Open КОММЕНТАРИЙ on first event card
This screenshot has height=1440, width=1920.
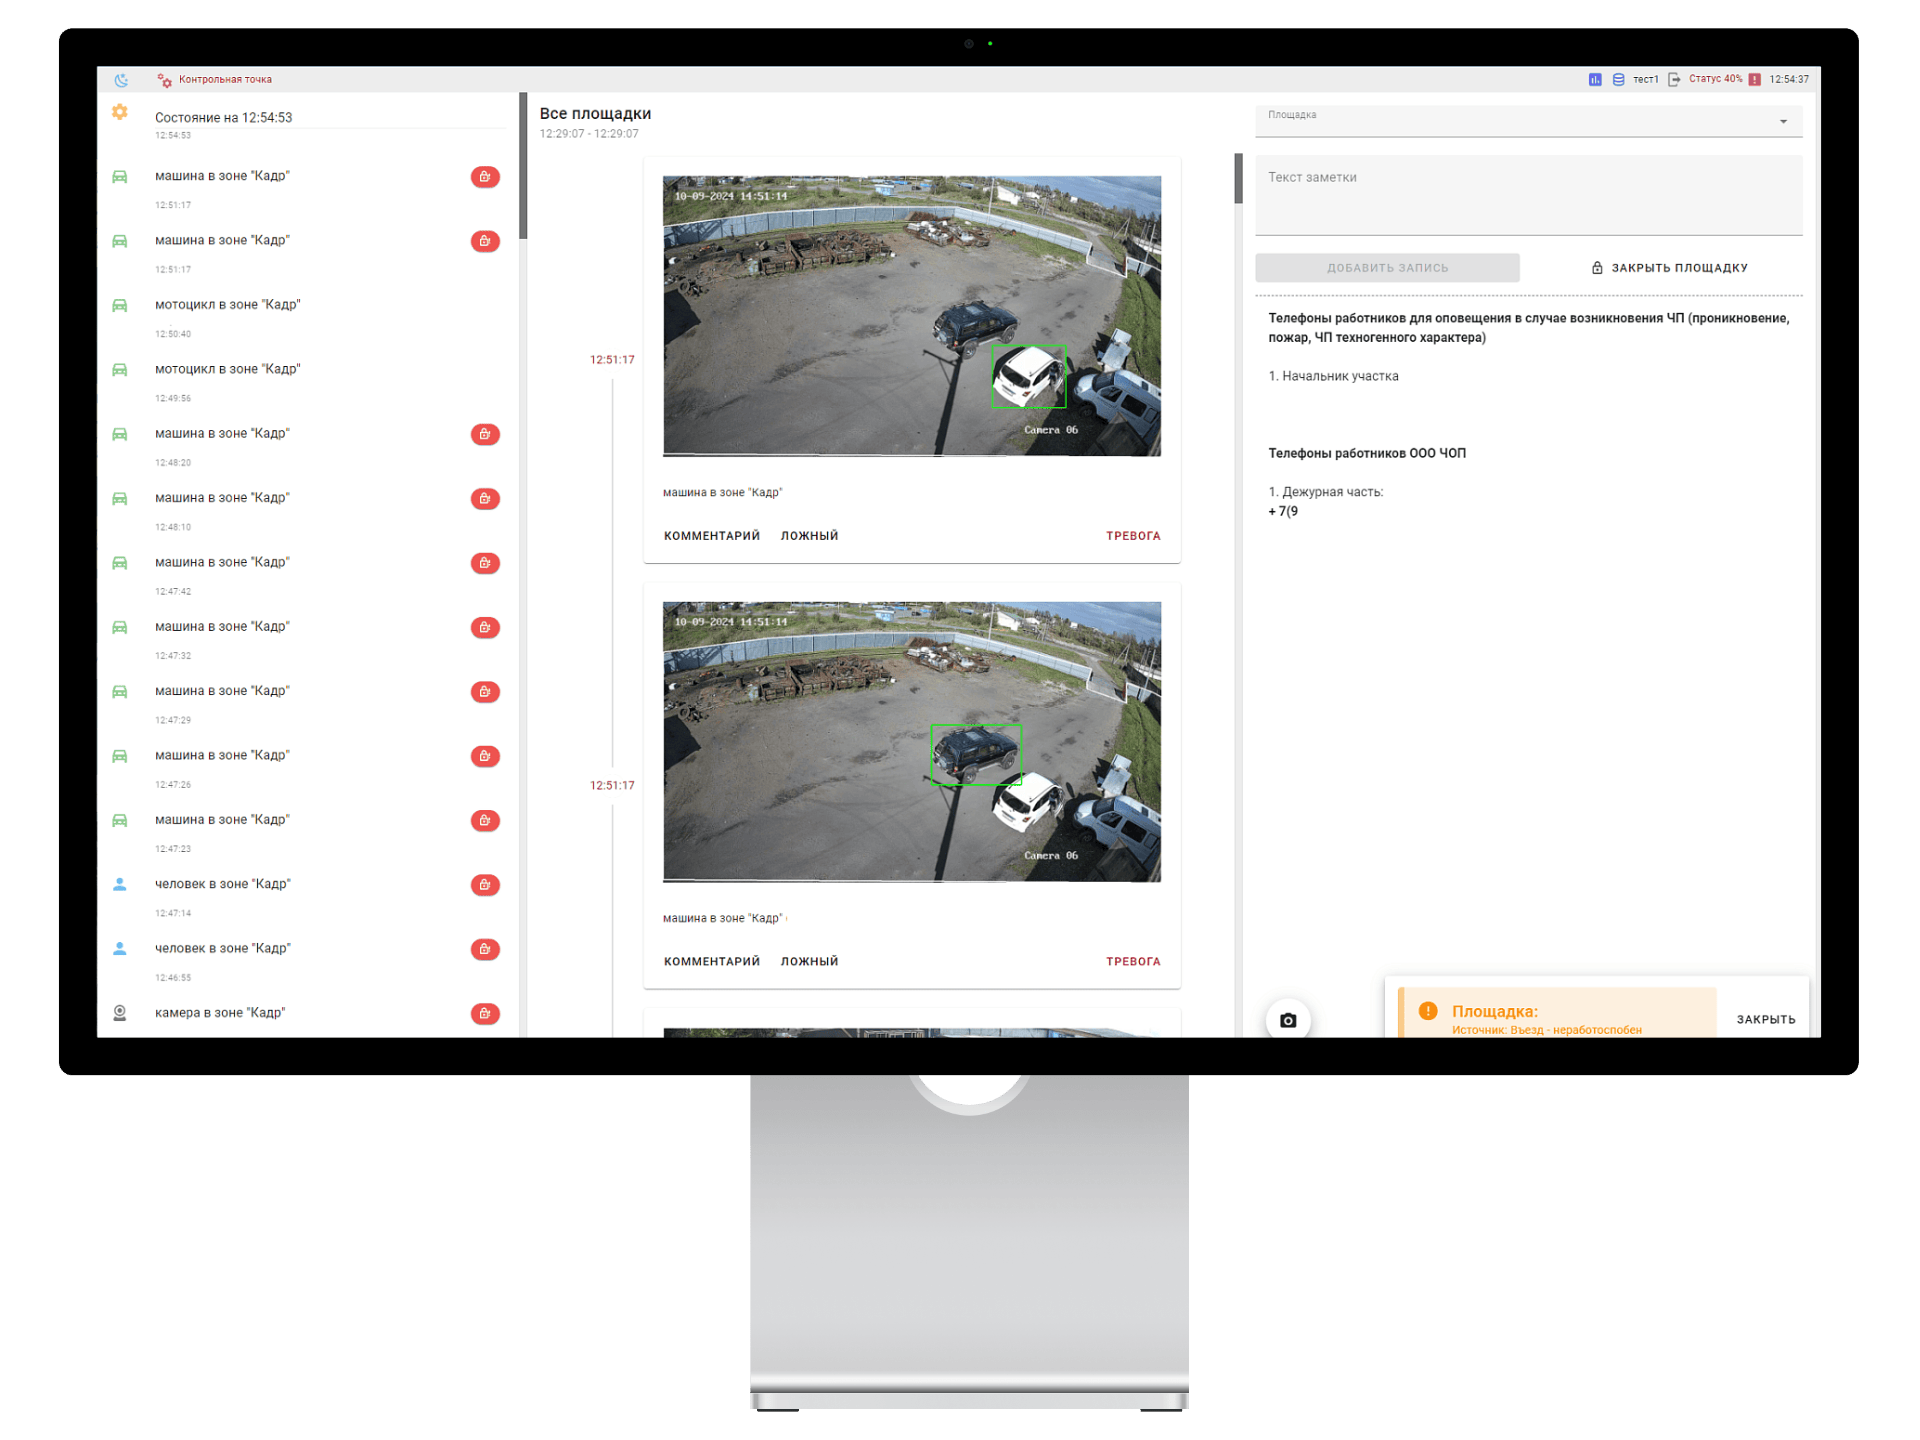click(711, 536)
